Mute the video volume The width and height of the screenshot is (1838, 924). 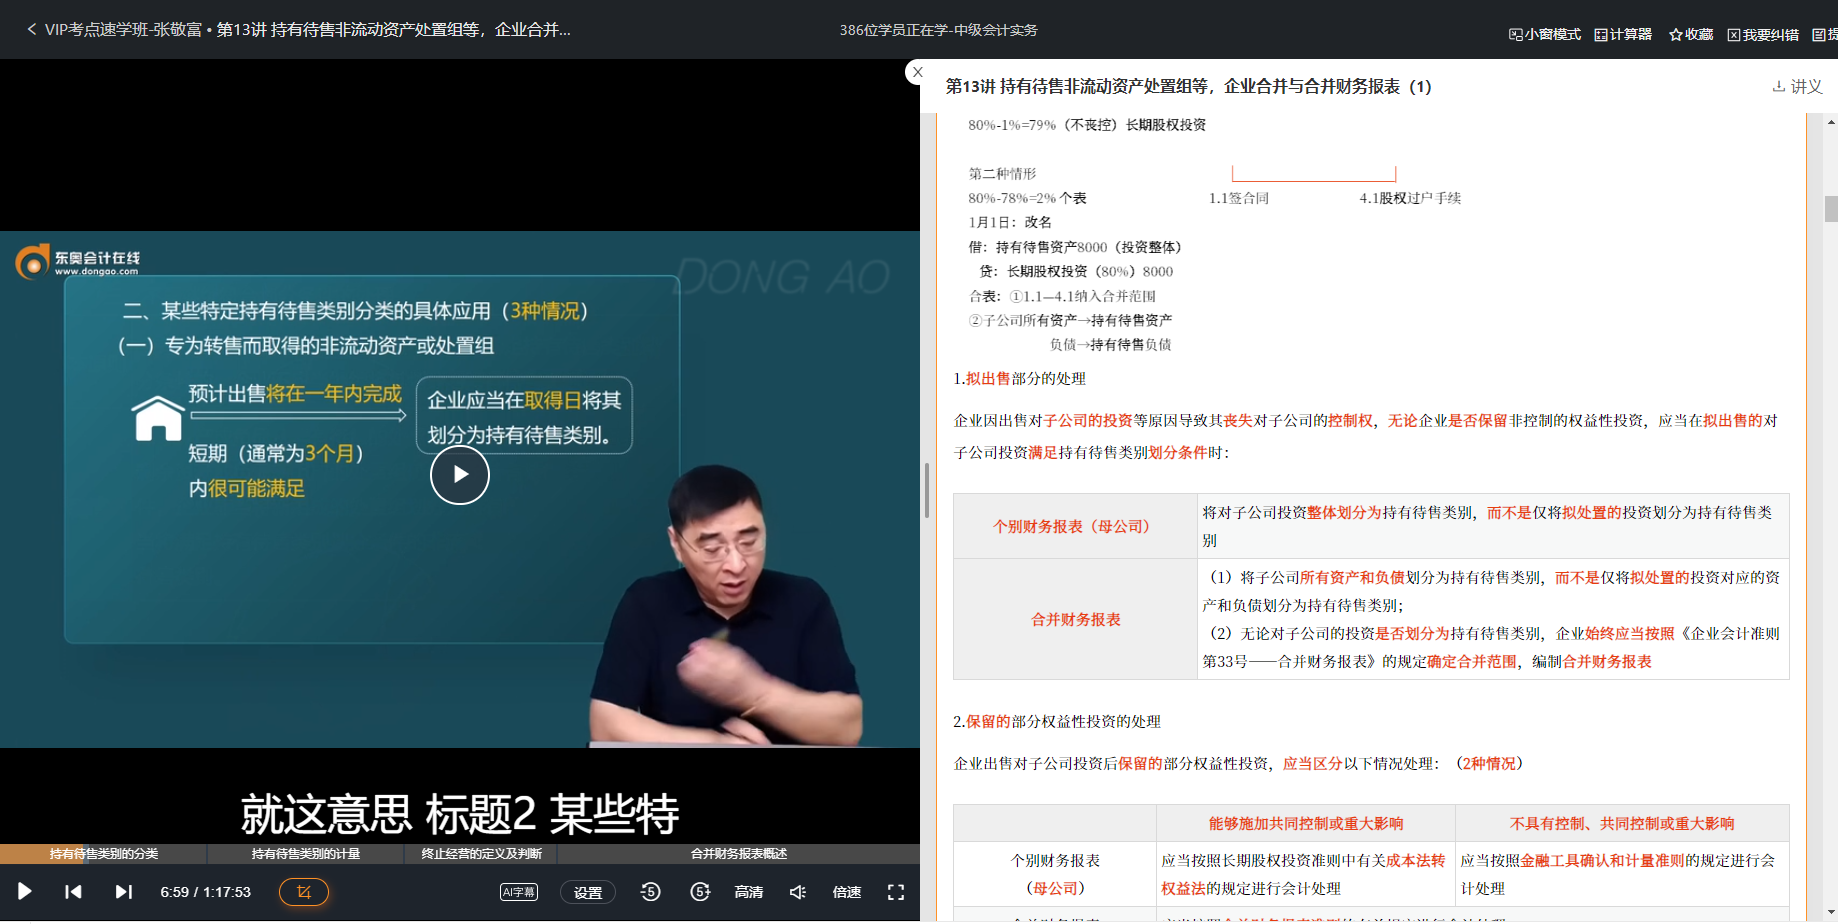coord(798,892)
